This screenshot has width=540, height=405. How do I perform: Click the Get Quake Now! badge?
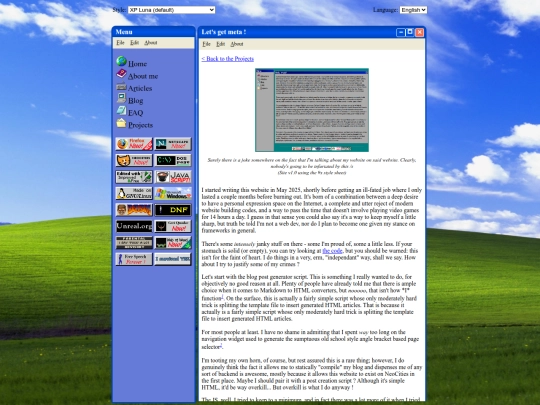[x=173, y=226]
